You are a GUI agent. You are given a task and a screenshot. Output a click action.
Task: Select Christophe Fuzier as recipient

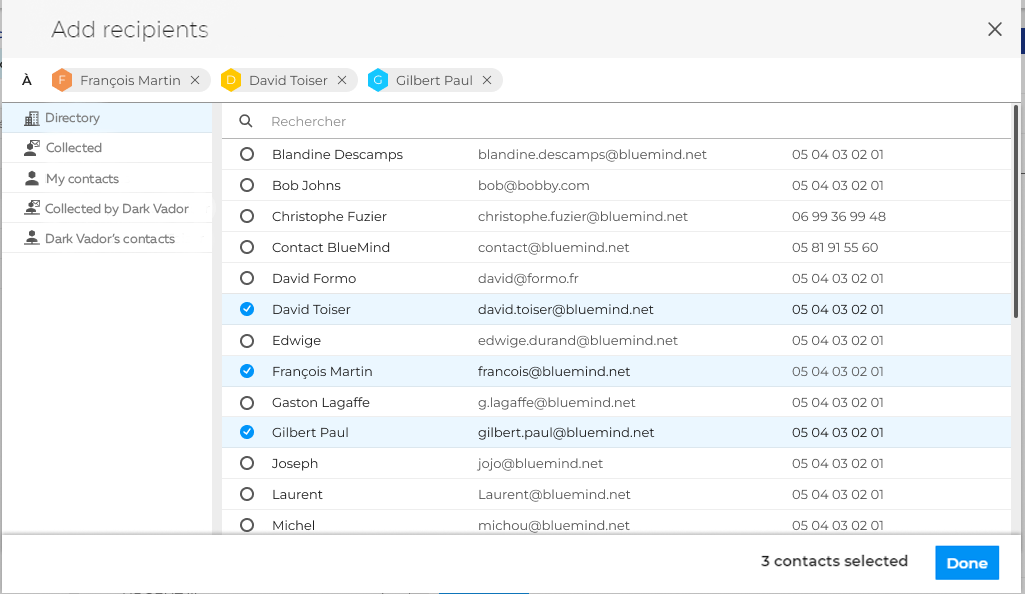coord(247,217)
